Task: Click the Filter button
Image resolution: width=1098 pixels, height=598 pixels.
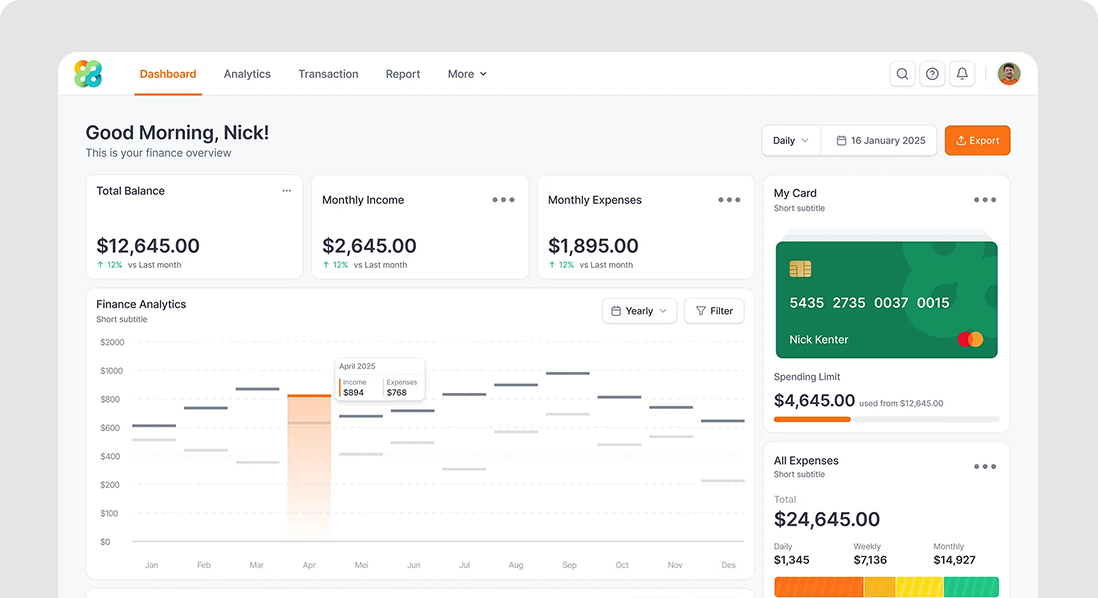Action: (x=714, y=311)
